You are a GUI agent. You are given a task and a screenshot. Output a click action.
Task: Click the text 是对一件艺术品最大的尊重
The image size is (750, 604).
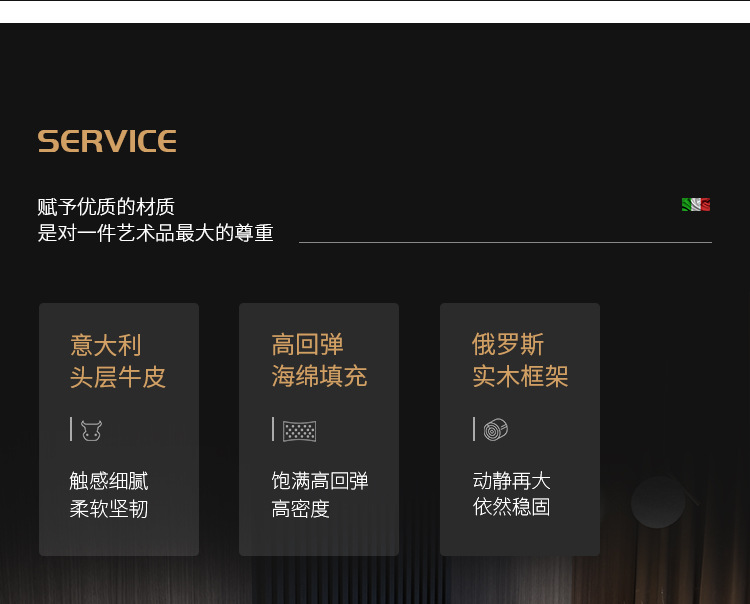[155, 233]
